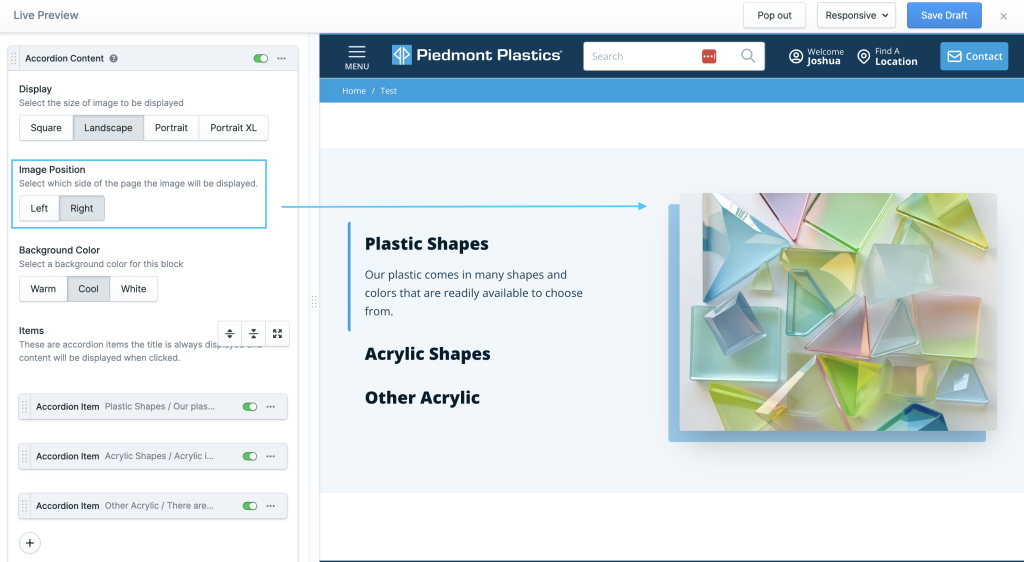Open the Responsive dropdown
1024x562 pixels.
[x=858, y=16]
